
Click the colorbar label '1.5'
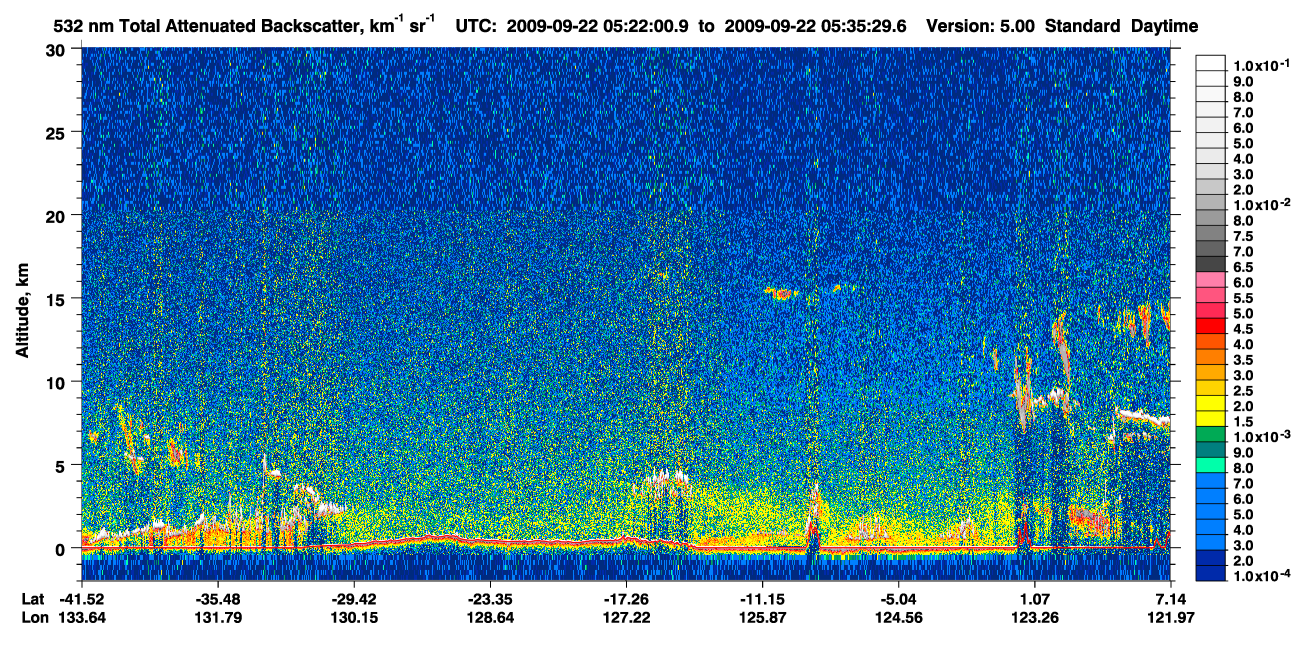(x=1245, y=422)
